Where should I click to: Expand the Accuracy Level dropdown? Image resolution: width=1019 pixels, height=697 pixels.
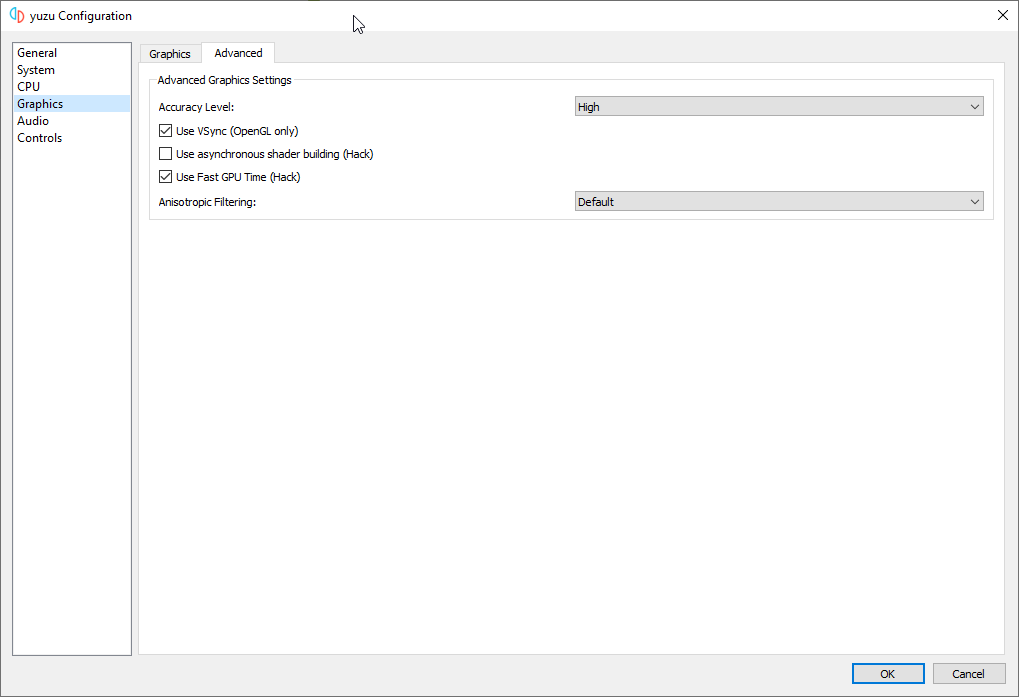click(x=779, y=107)
